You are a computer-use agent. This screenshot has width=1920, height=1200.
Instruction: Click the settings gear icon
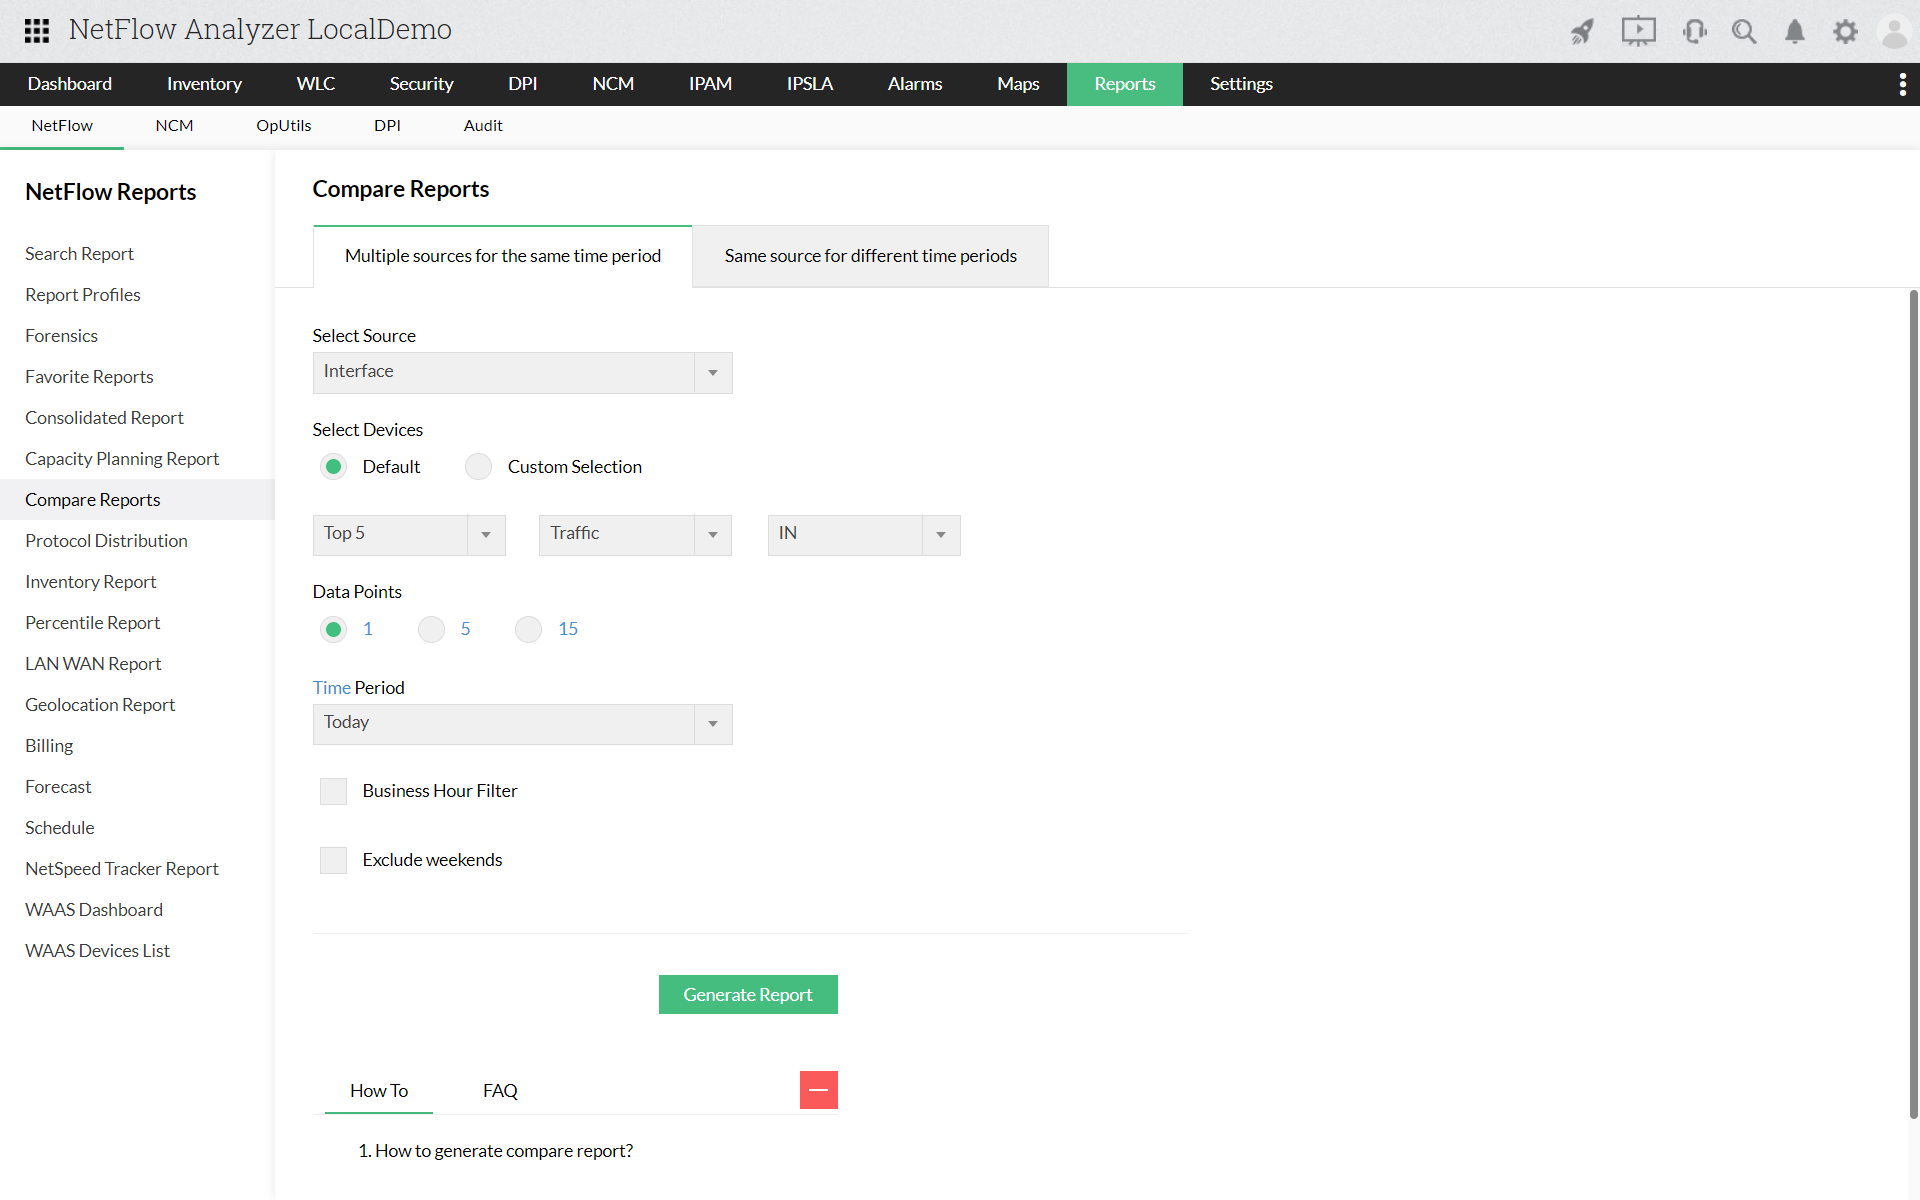pyautogui.click(x=1845, y=30)
